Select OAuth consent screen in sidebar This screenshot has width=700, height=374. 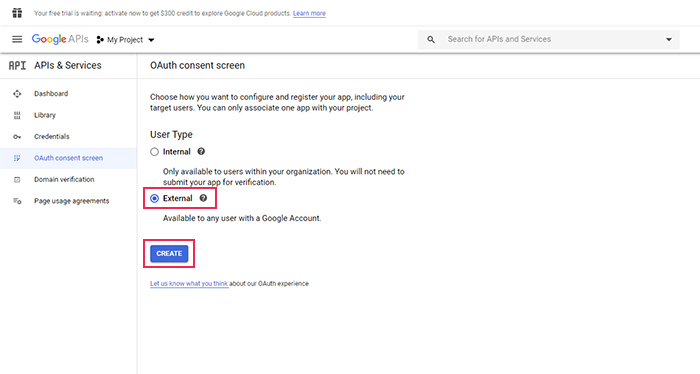pos(68,158)
